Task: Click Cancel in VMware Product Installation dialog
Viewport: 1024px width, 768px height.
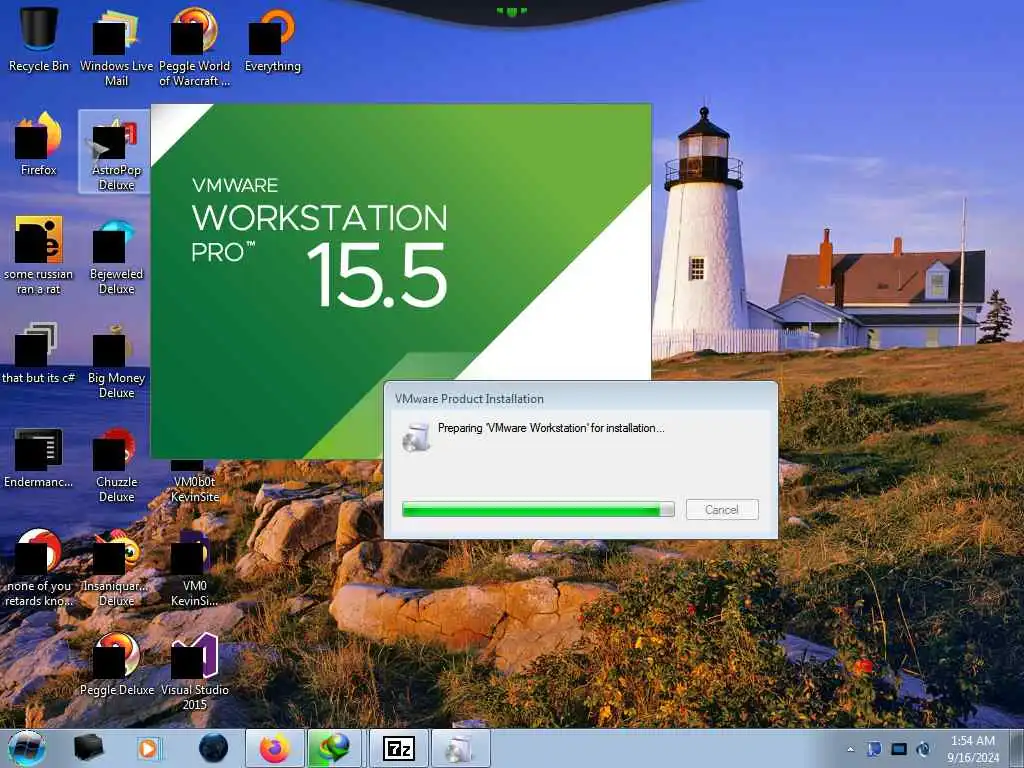Action: (722, 509)
